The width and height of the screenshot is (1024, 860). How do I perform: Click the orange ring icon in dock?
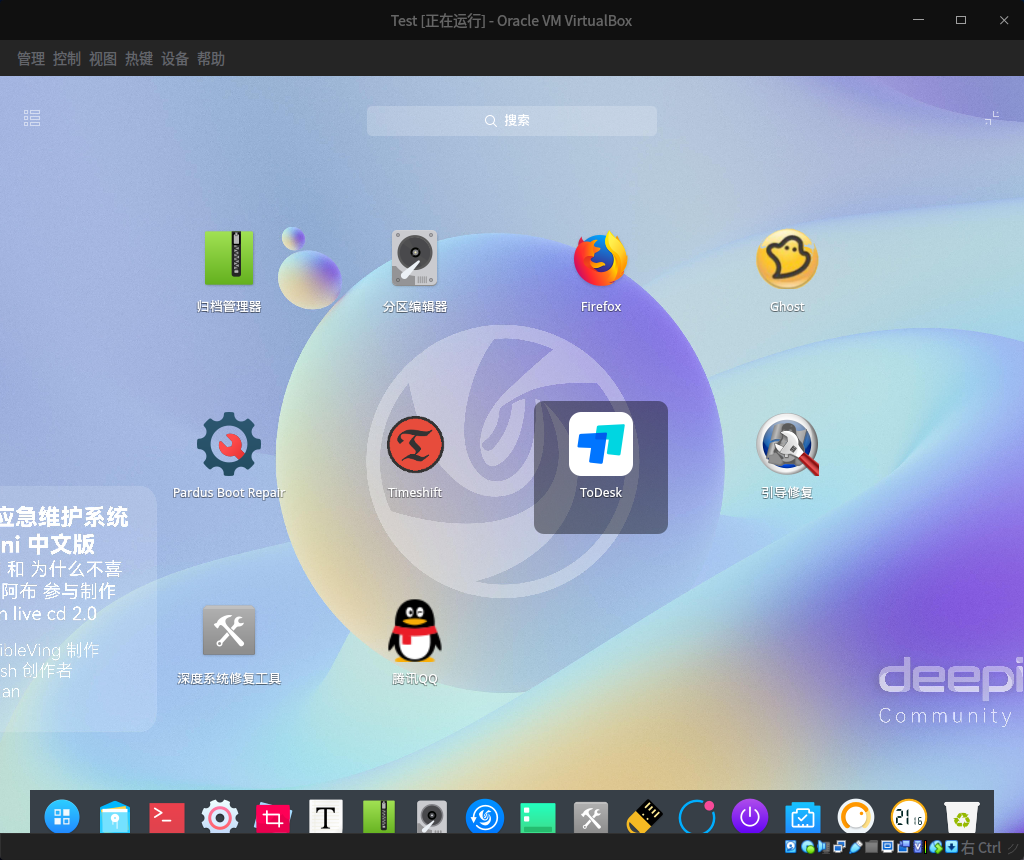coord(856,816)
